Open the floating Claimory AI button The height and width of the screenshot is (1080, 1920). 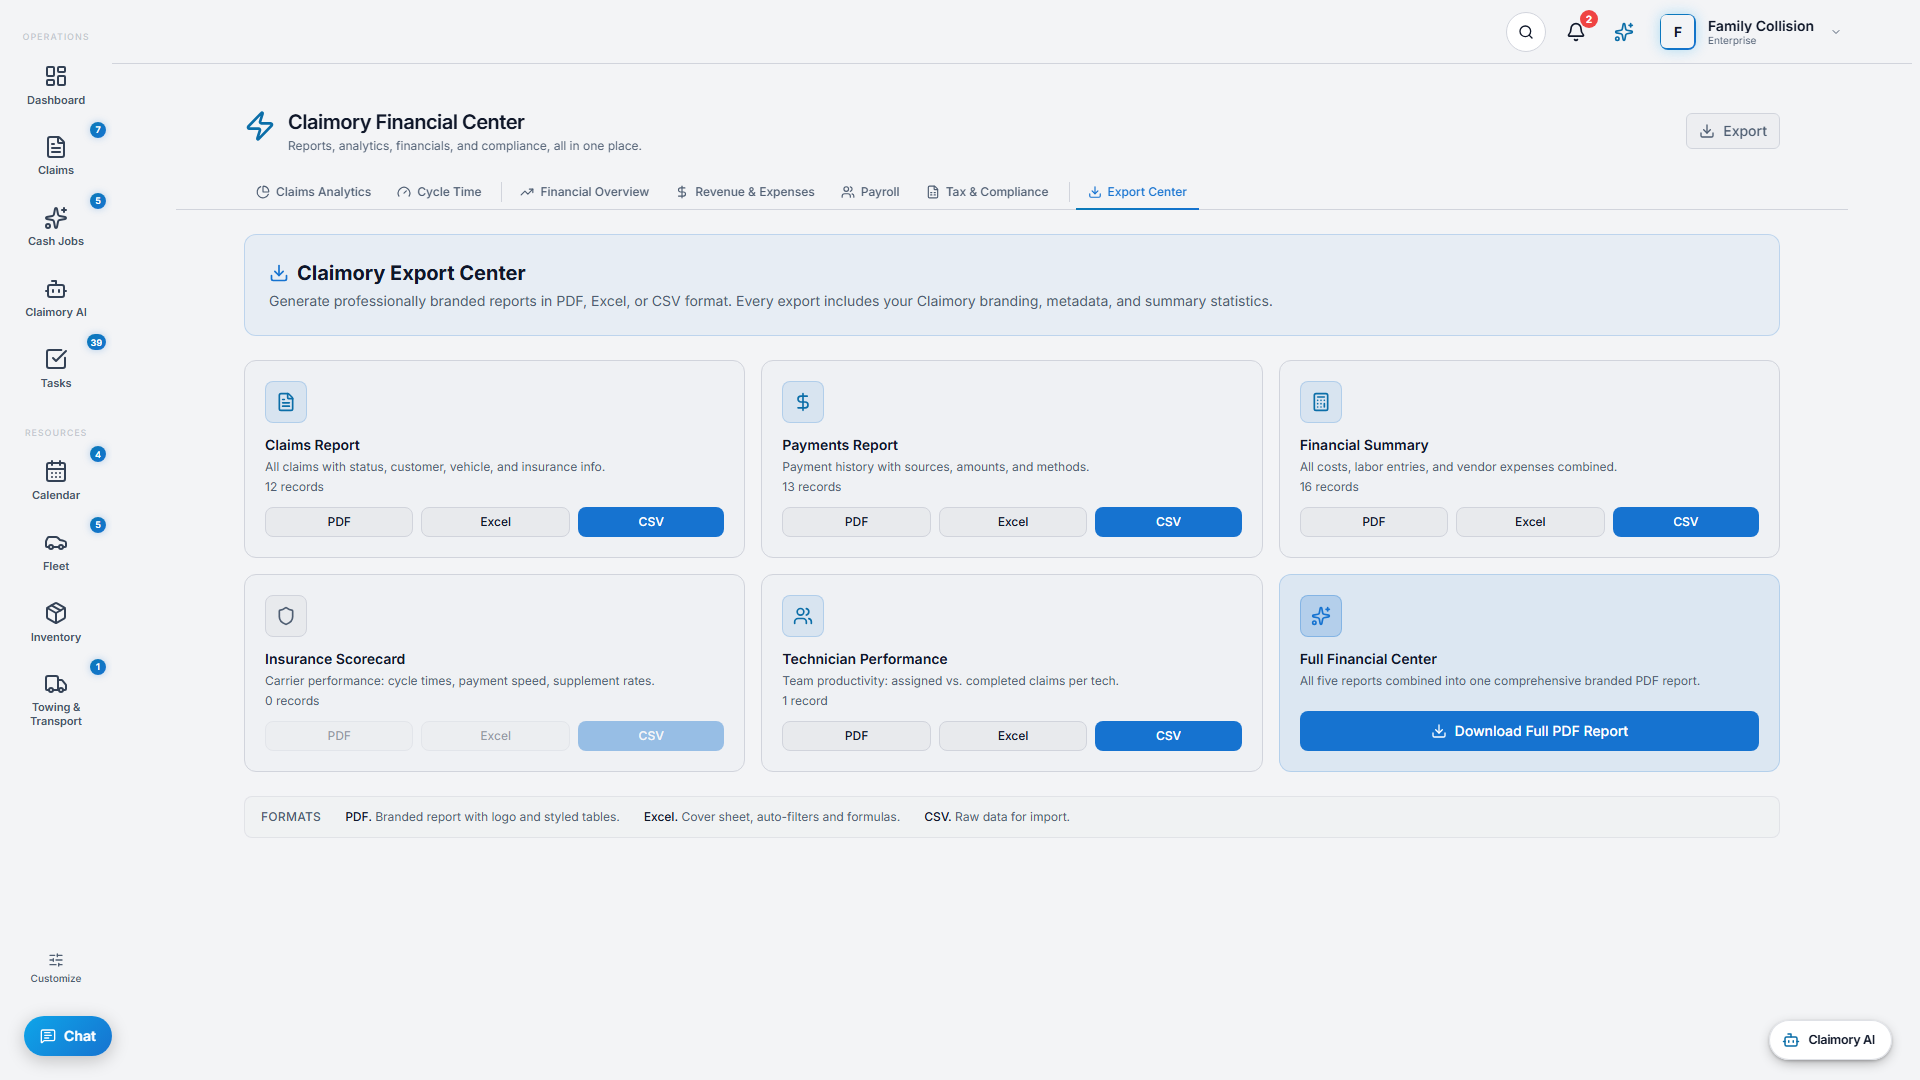tap(1830, 1040)
